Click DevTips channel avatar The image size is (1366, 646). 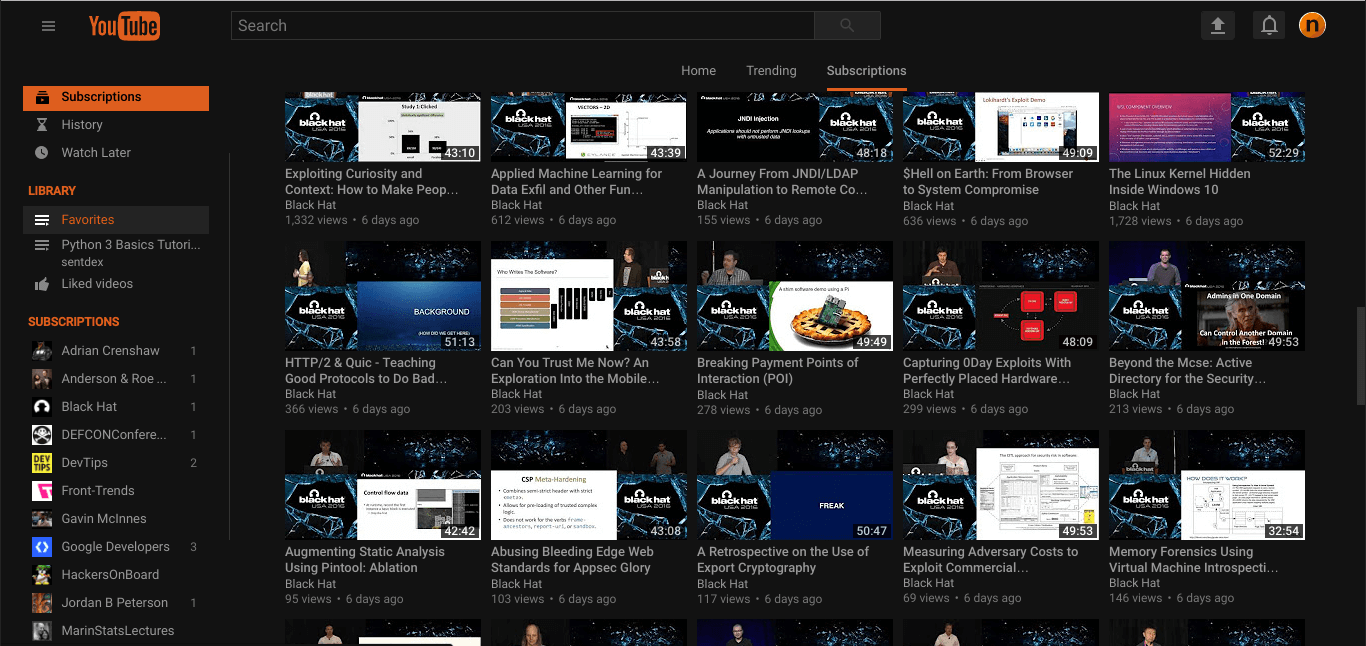(42, 463)
